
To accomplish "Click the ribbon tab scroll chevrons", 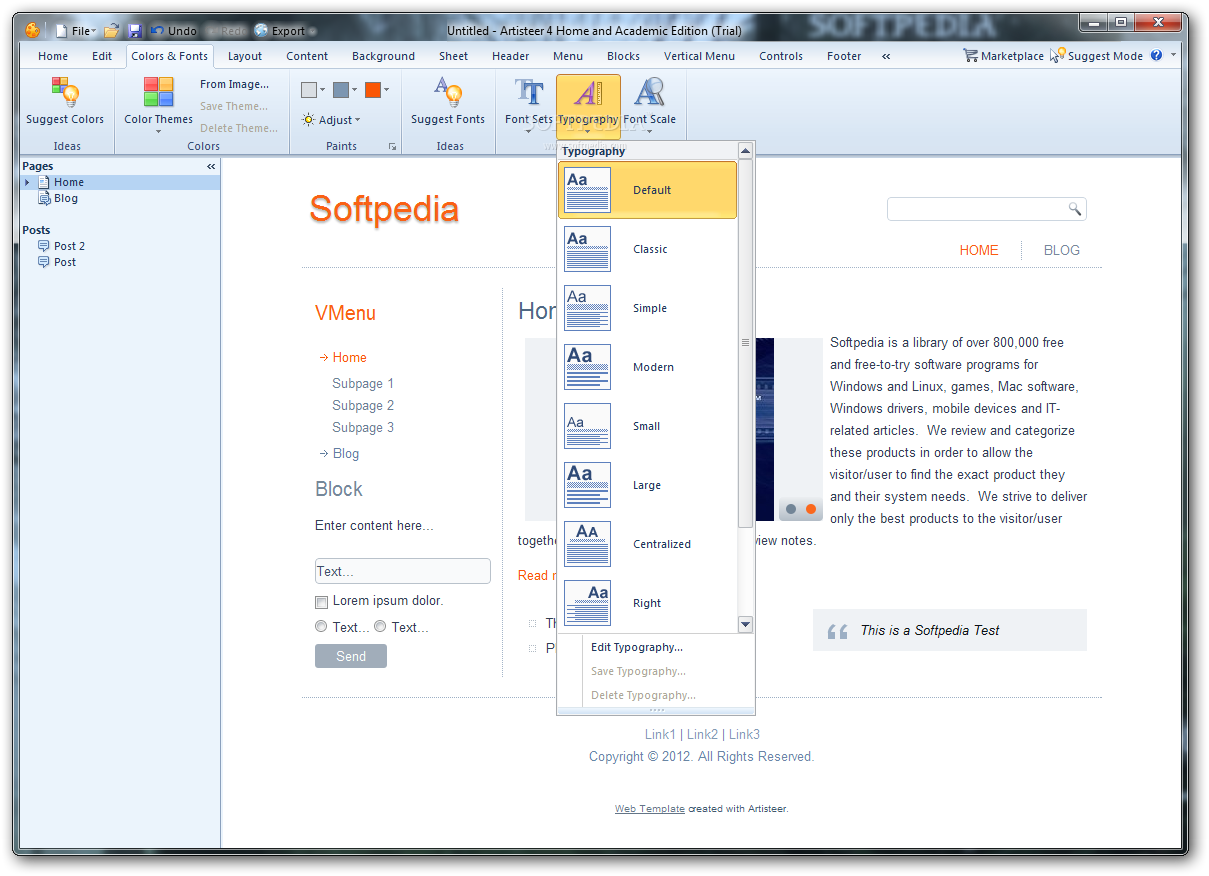I will [x=886, y=56].
